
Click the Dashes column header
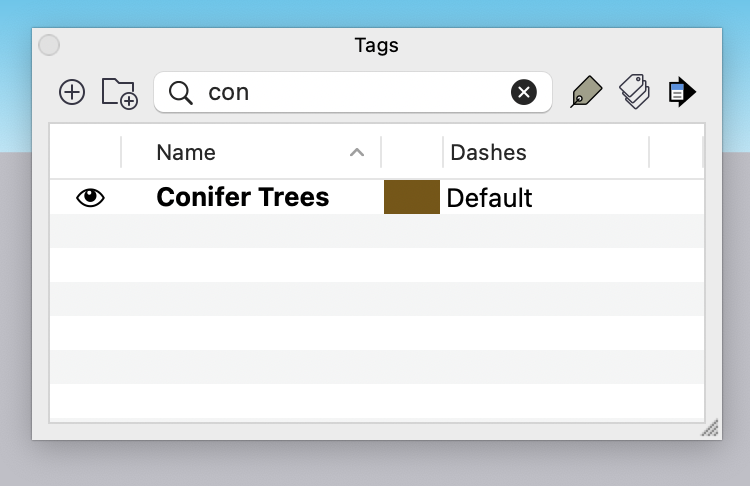(546, 153)
